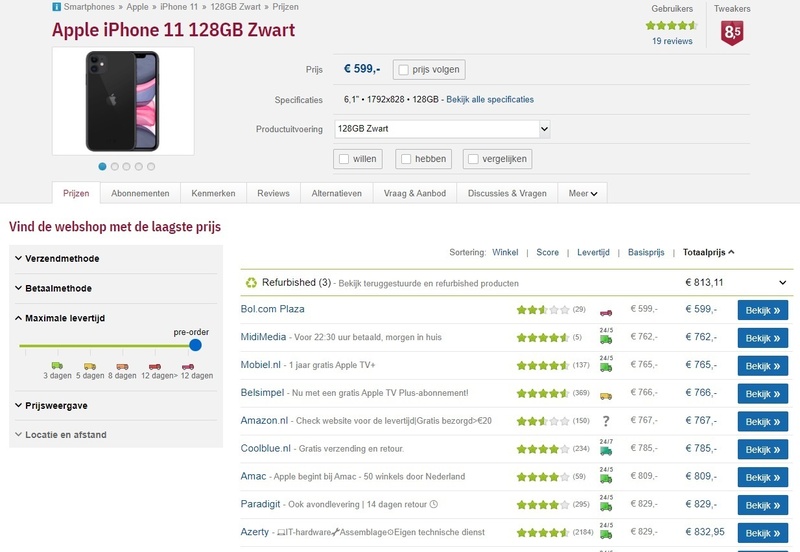This screenshot has height=552, width=800.
Task: Click the clock icon after Paradigit description
Action: (x=434, y=504)
